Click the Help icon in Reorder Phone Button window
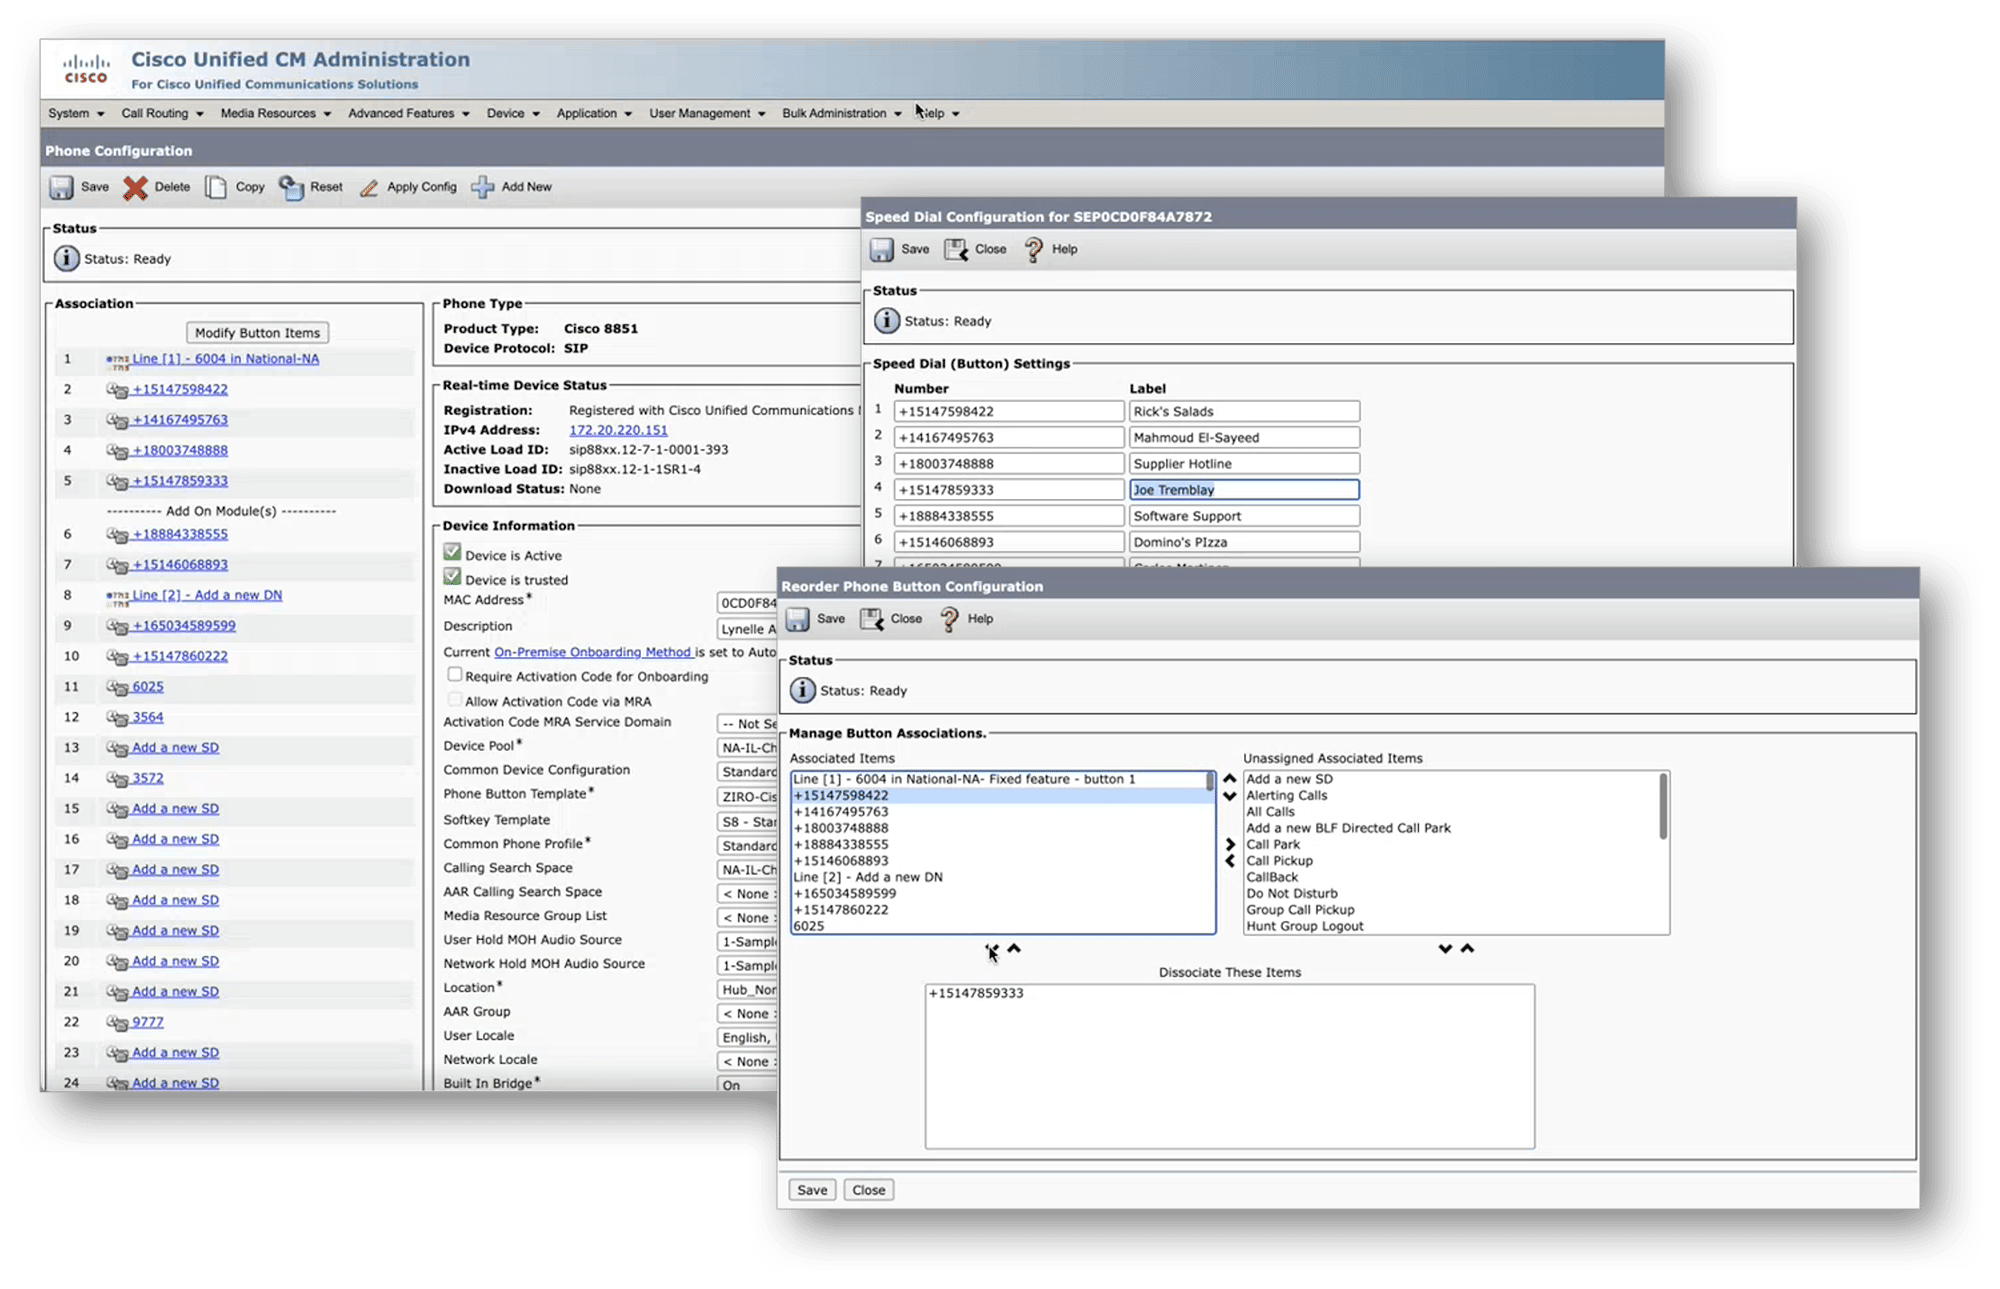 coord(950,619)
